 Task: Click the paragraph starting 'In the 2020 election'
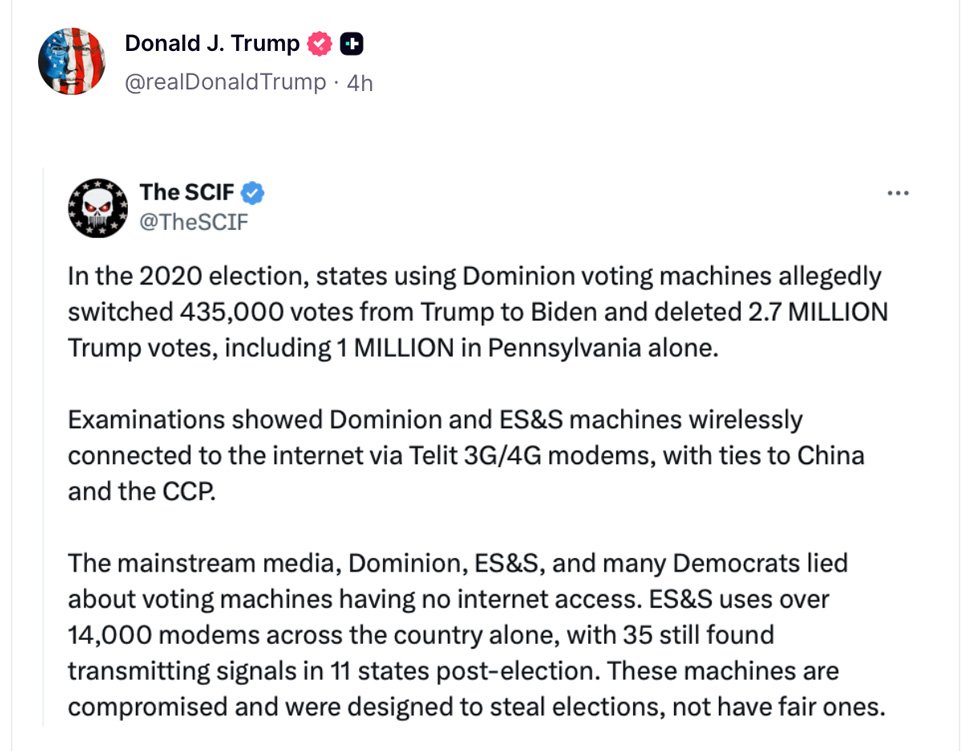[x=476, y=312]
